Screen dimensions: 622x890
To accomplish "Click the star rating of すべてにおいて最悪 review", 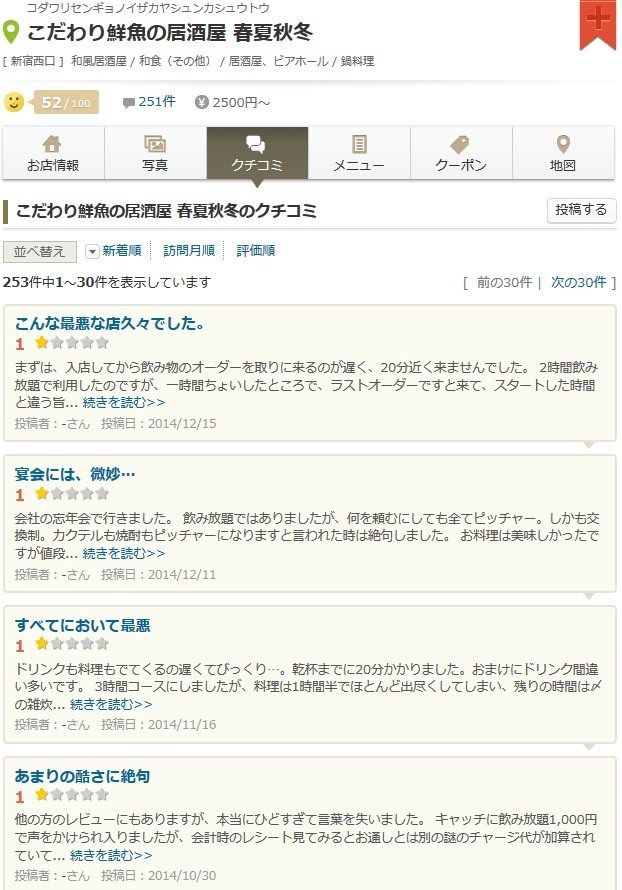I will [72, 644].
